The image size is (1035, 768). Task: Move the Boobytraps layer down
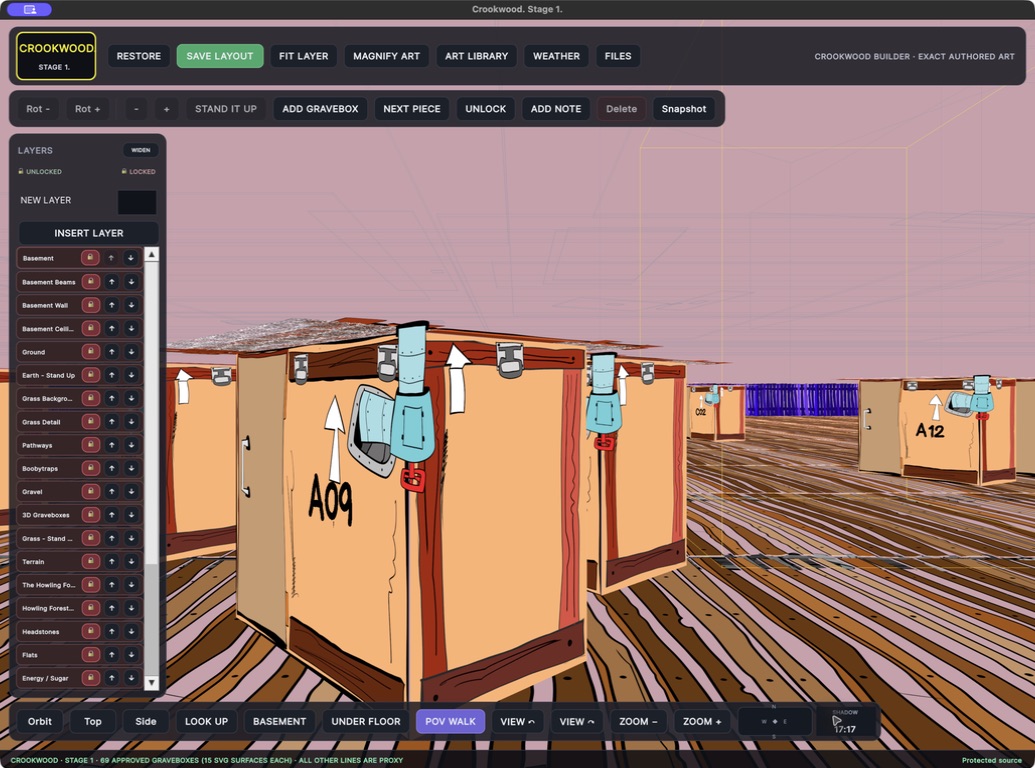coord(131,468)
